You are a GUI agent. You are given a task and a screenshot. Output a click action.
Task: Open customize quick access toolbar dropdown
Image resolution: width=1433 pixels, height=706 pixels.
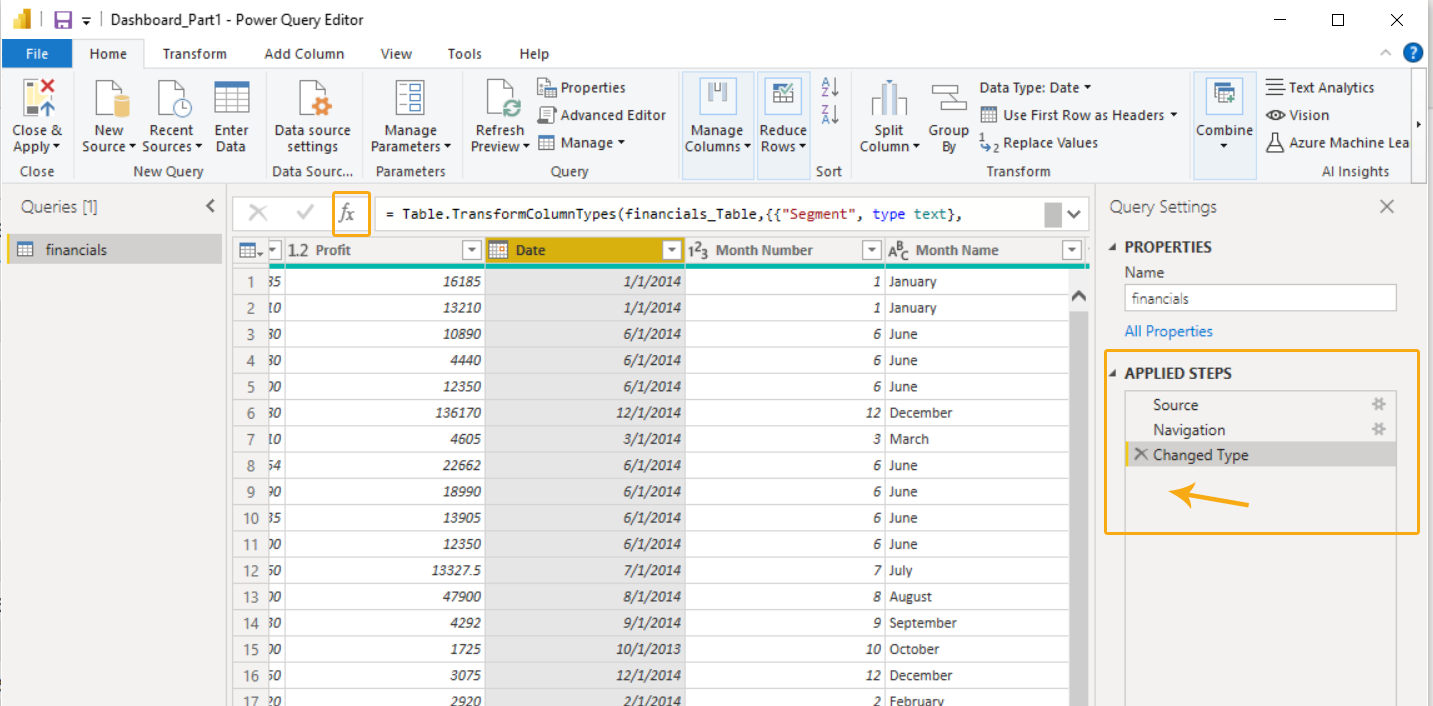click(x=87, y=20)
